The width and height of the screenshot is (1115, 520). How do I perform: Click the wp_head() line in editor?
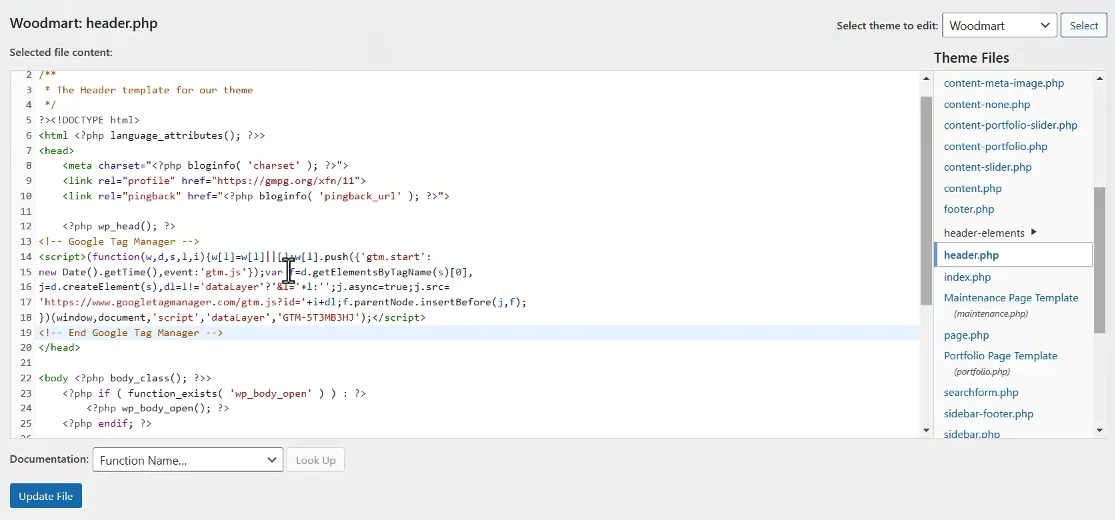119,226
